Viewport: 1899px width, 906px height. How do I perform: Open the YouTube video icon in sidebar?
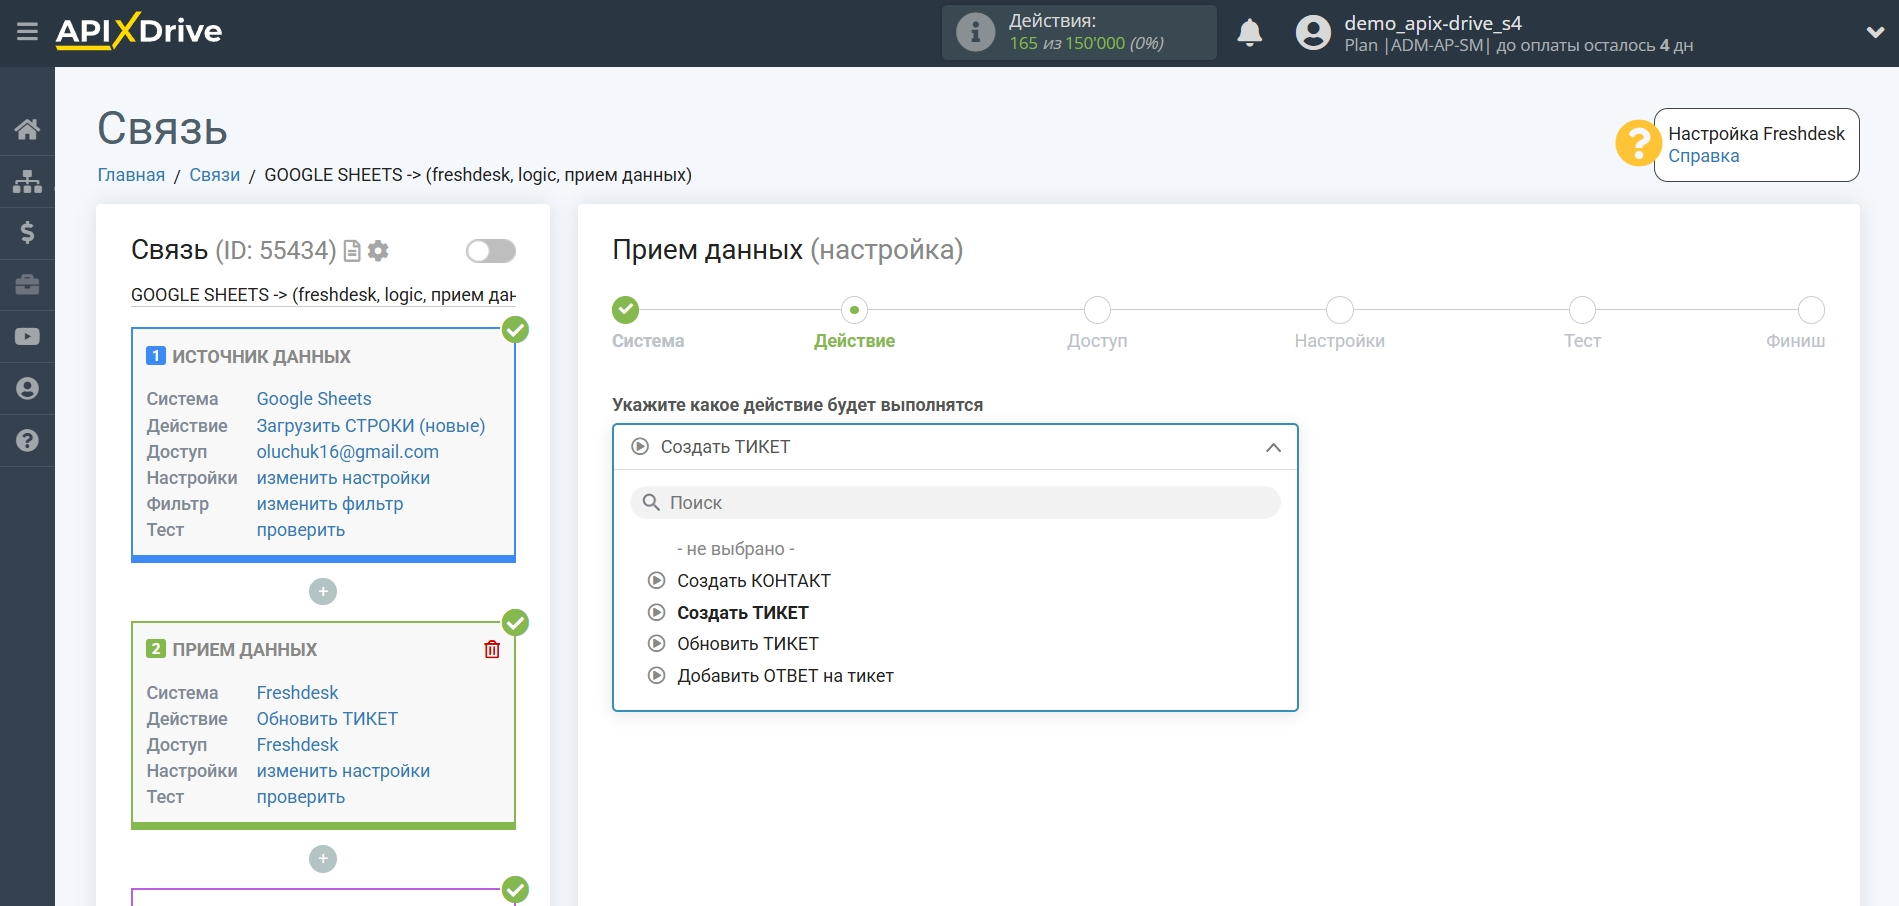(x=27, y=337)
